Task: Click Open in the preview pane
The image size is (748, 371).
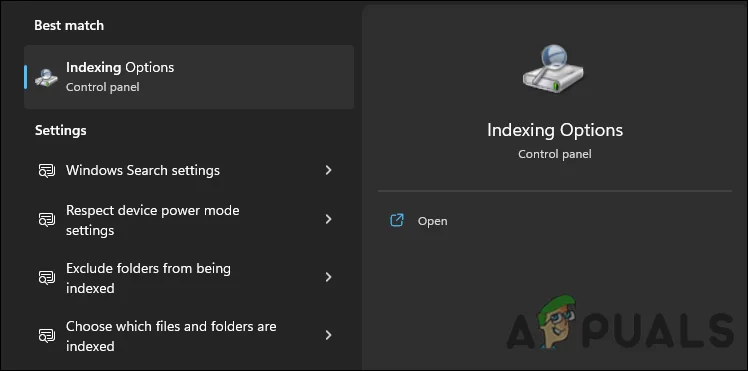Action: (x=432, y=221)
